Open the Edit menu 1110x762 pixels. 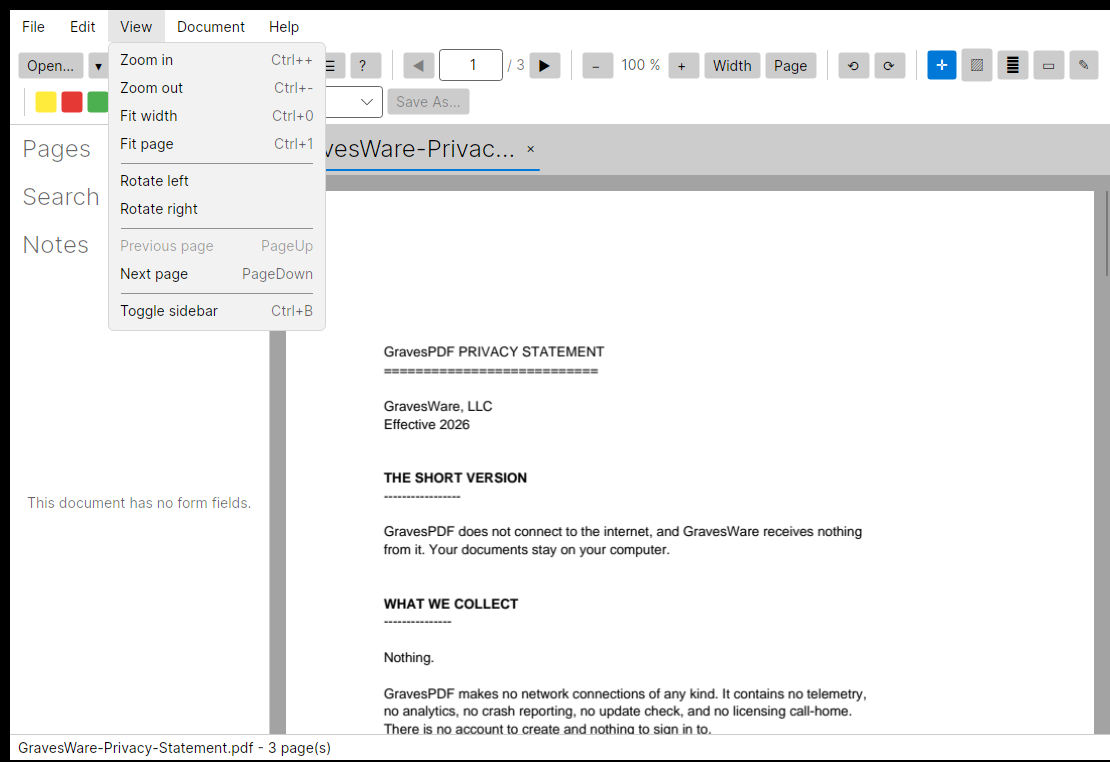click(x=82, y=27)
